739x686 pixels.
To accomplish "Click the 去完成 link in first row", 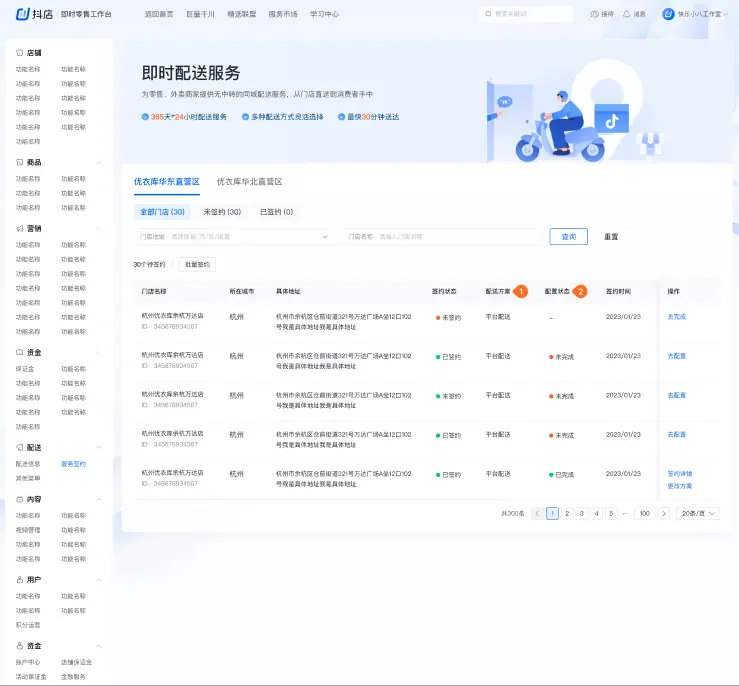I will click(676, 317).
